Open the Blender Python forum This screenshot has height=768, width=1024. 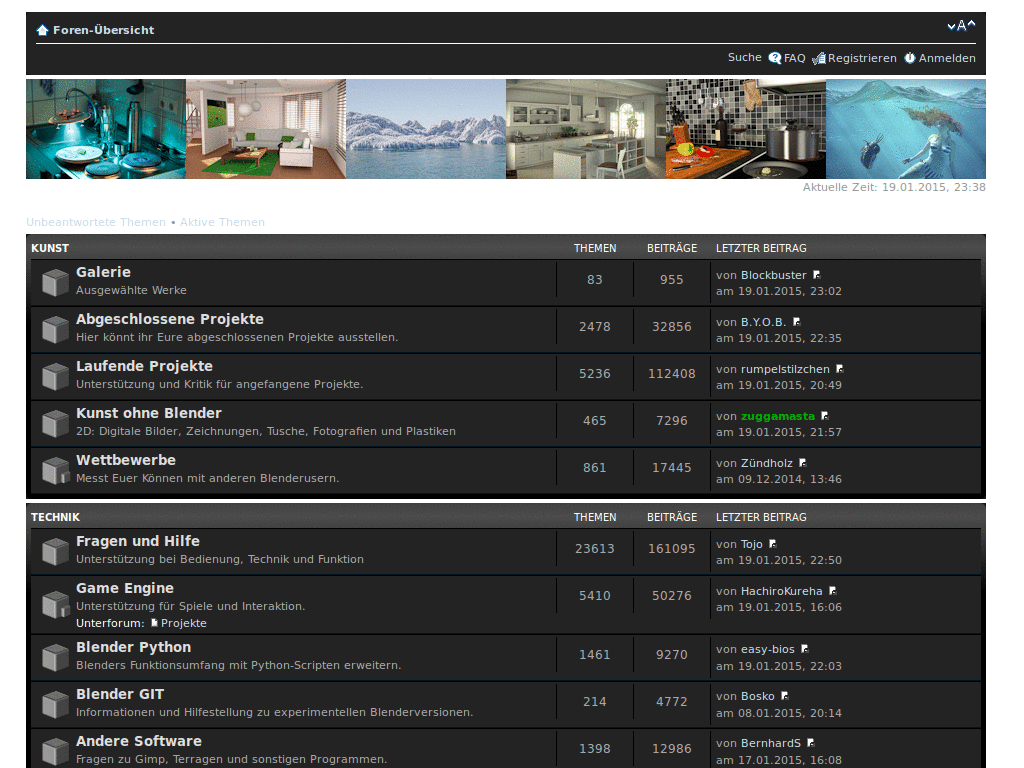tap(133, 647)
